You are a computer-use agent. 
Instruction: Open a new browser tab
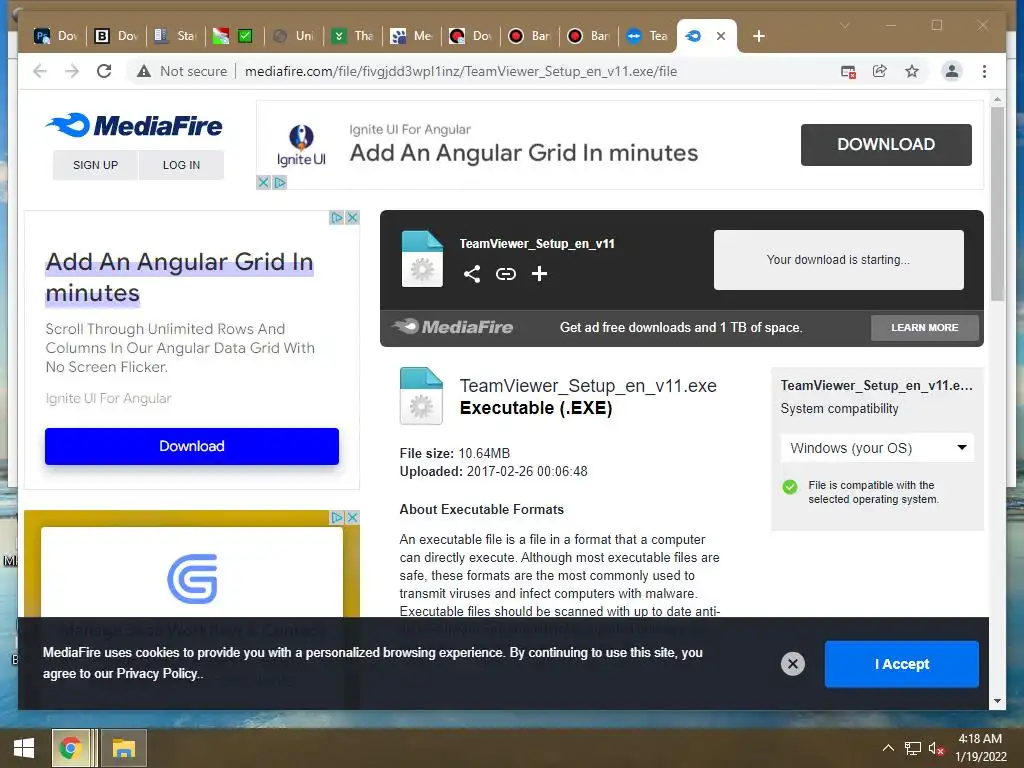click(x=759, y=36)
